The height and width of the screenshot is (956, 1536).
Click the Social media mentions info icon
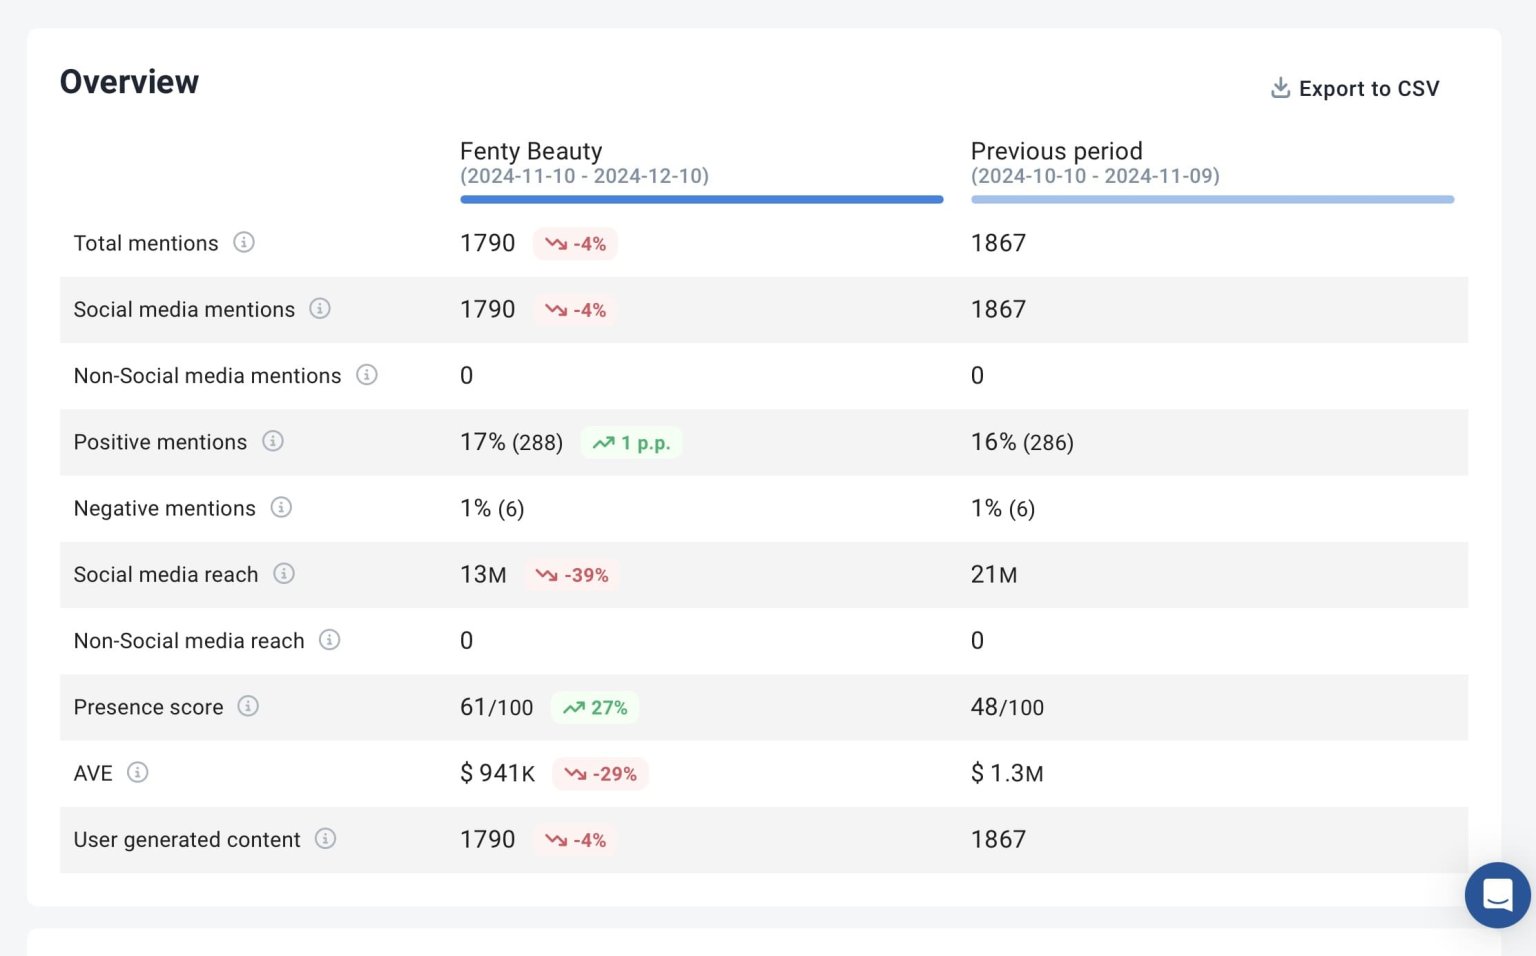[x=320, y=310]
